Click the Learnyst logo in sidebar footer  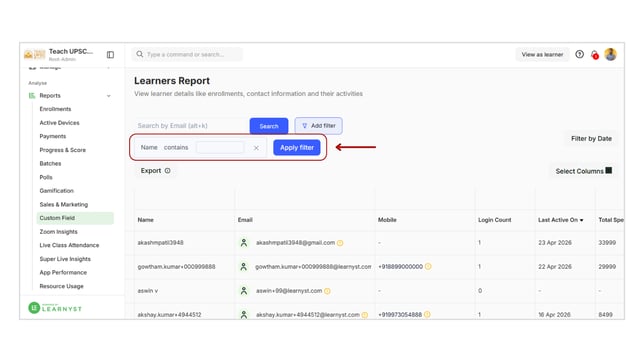click(55, 308)
